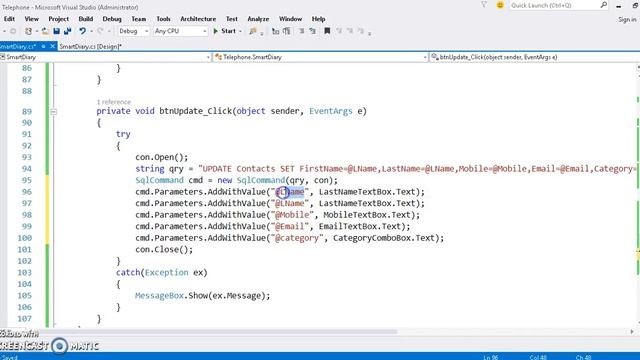Image resolution: width=640 pixels, height=360 pixels.
Task: Click the Sign in link
Action: (x=627, y=19)
